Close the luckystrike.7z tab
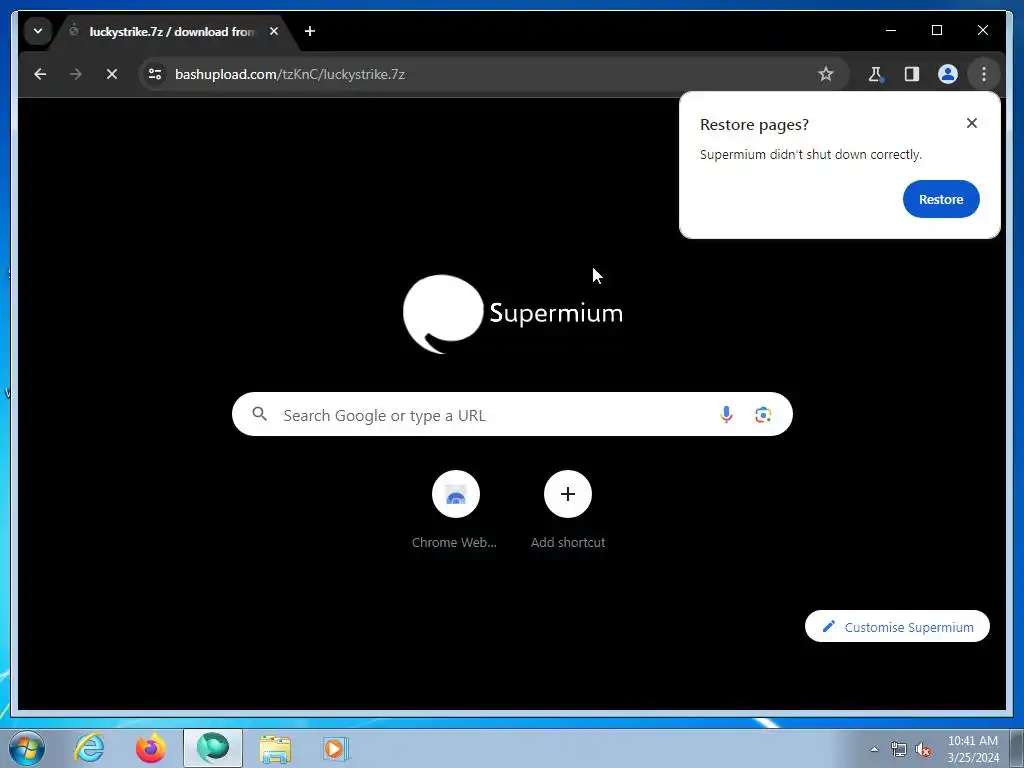Viewport: 1024px width, 768px height. (274, 31)
